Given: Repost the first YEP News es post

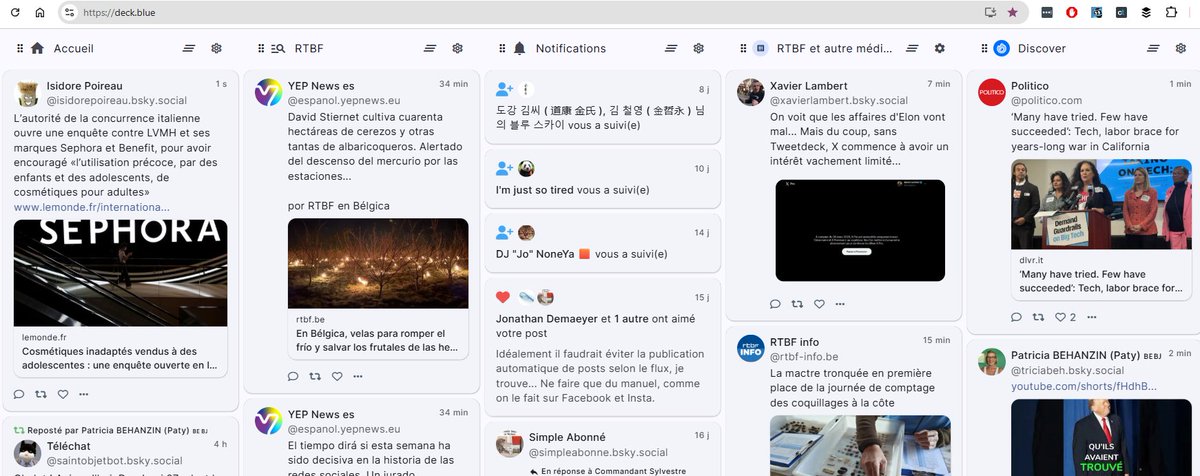Looking at the screenshot, I should click(x=315, y=376).
